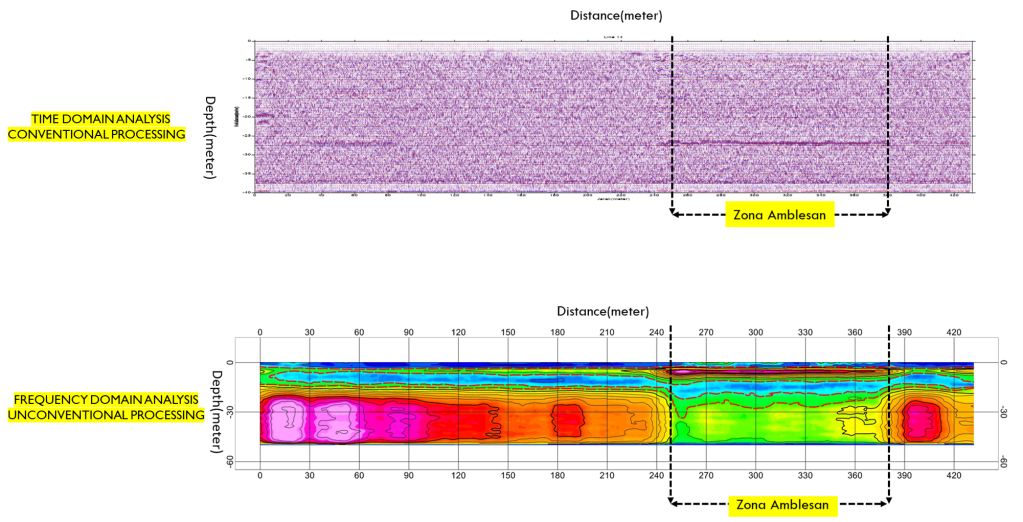
Task: Click the 270 tick on top distance axis
Action: [x=706, y=331]
